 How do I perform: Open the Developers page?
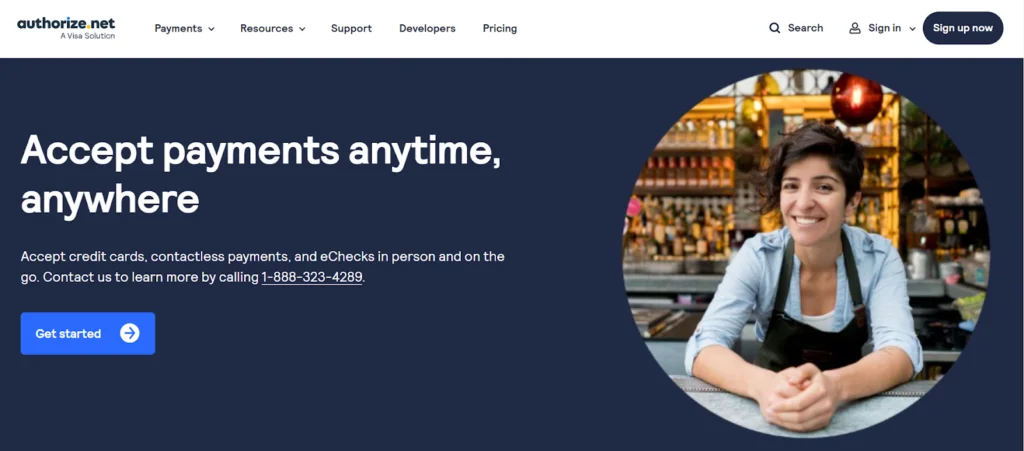point(427,28)
